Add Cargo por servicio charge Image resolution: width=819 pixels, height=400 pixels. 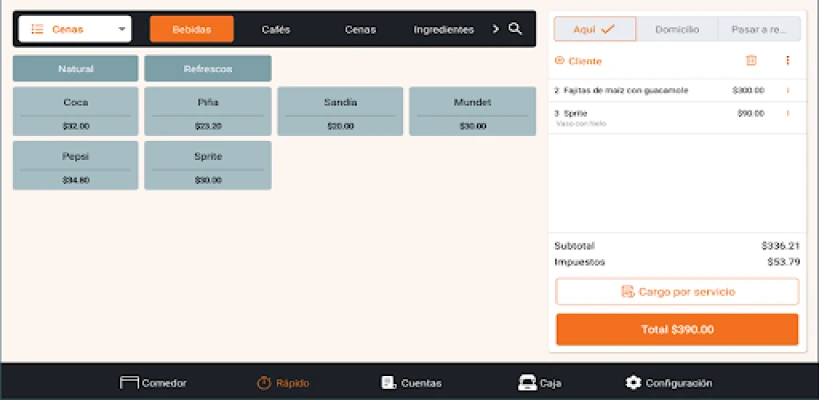click(677, 291)
